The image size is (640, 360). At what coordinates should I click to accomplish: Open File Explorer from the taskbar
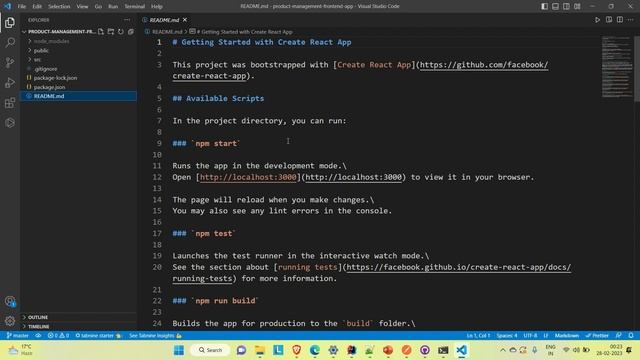pyautogui.click(x=260, y=350)
